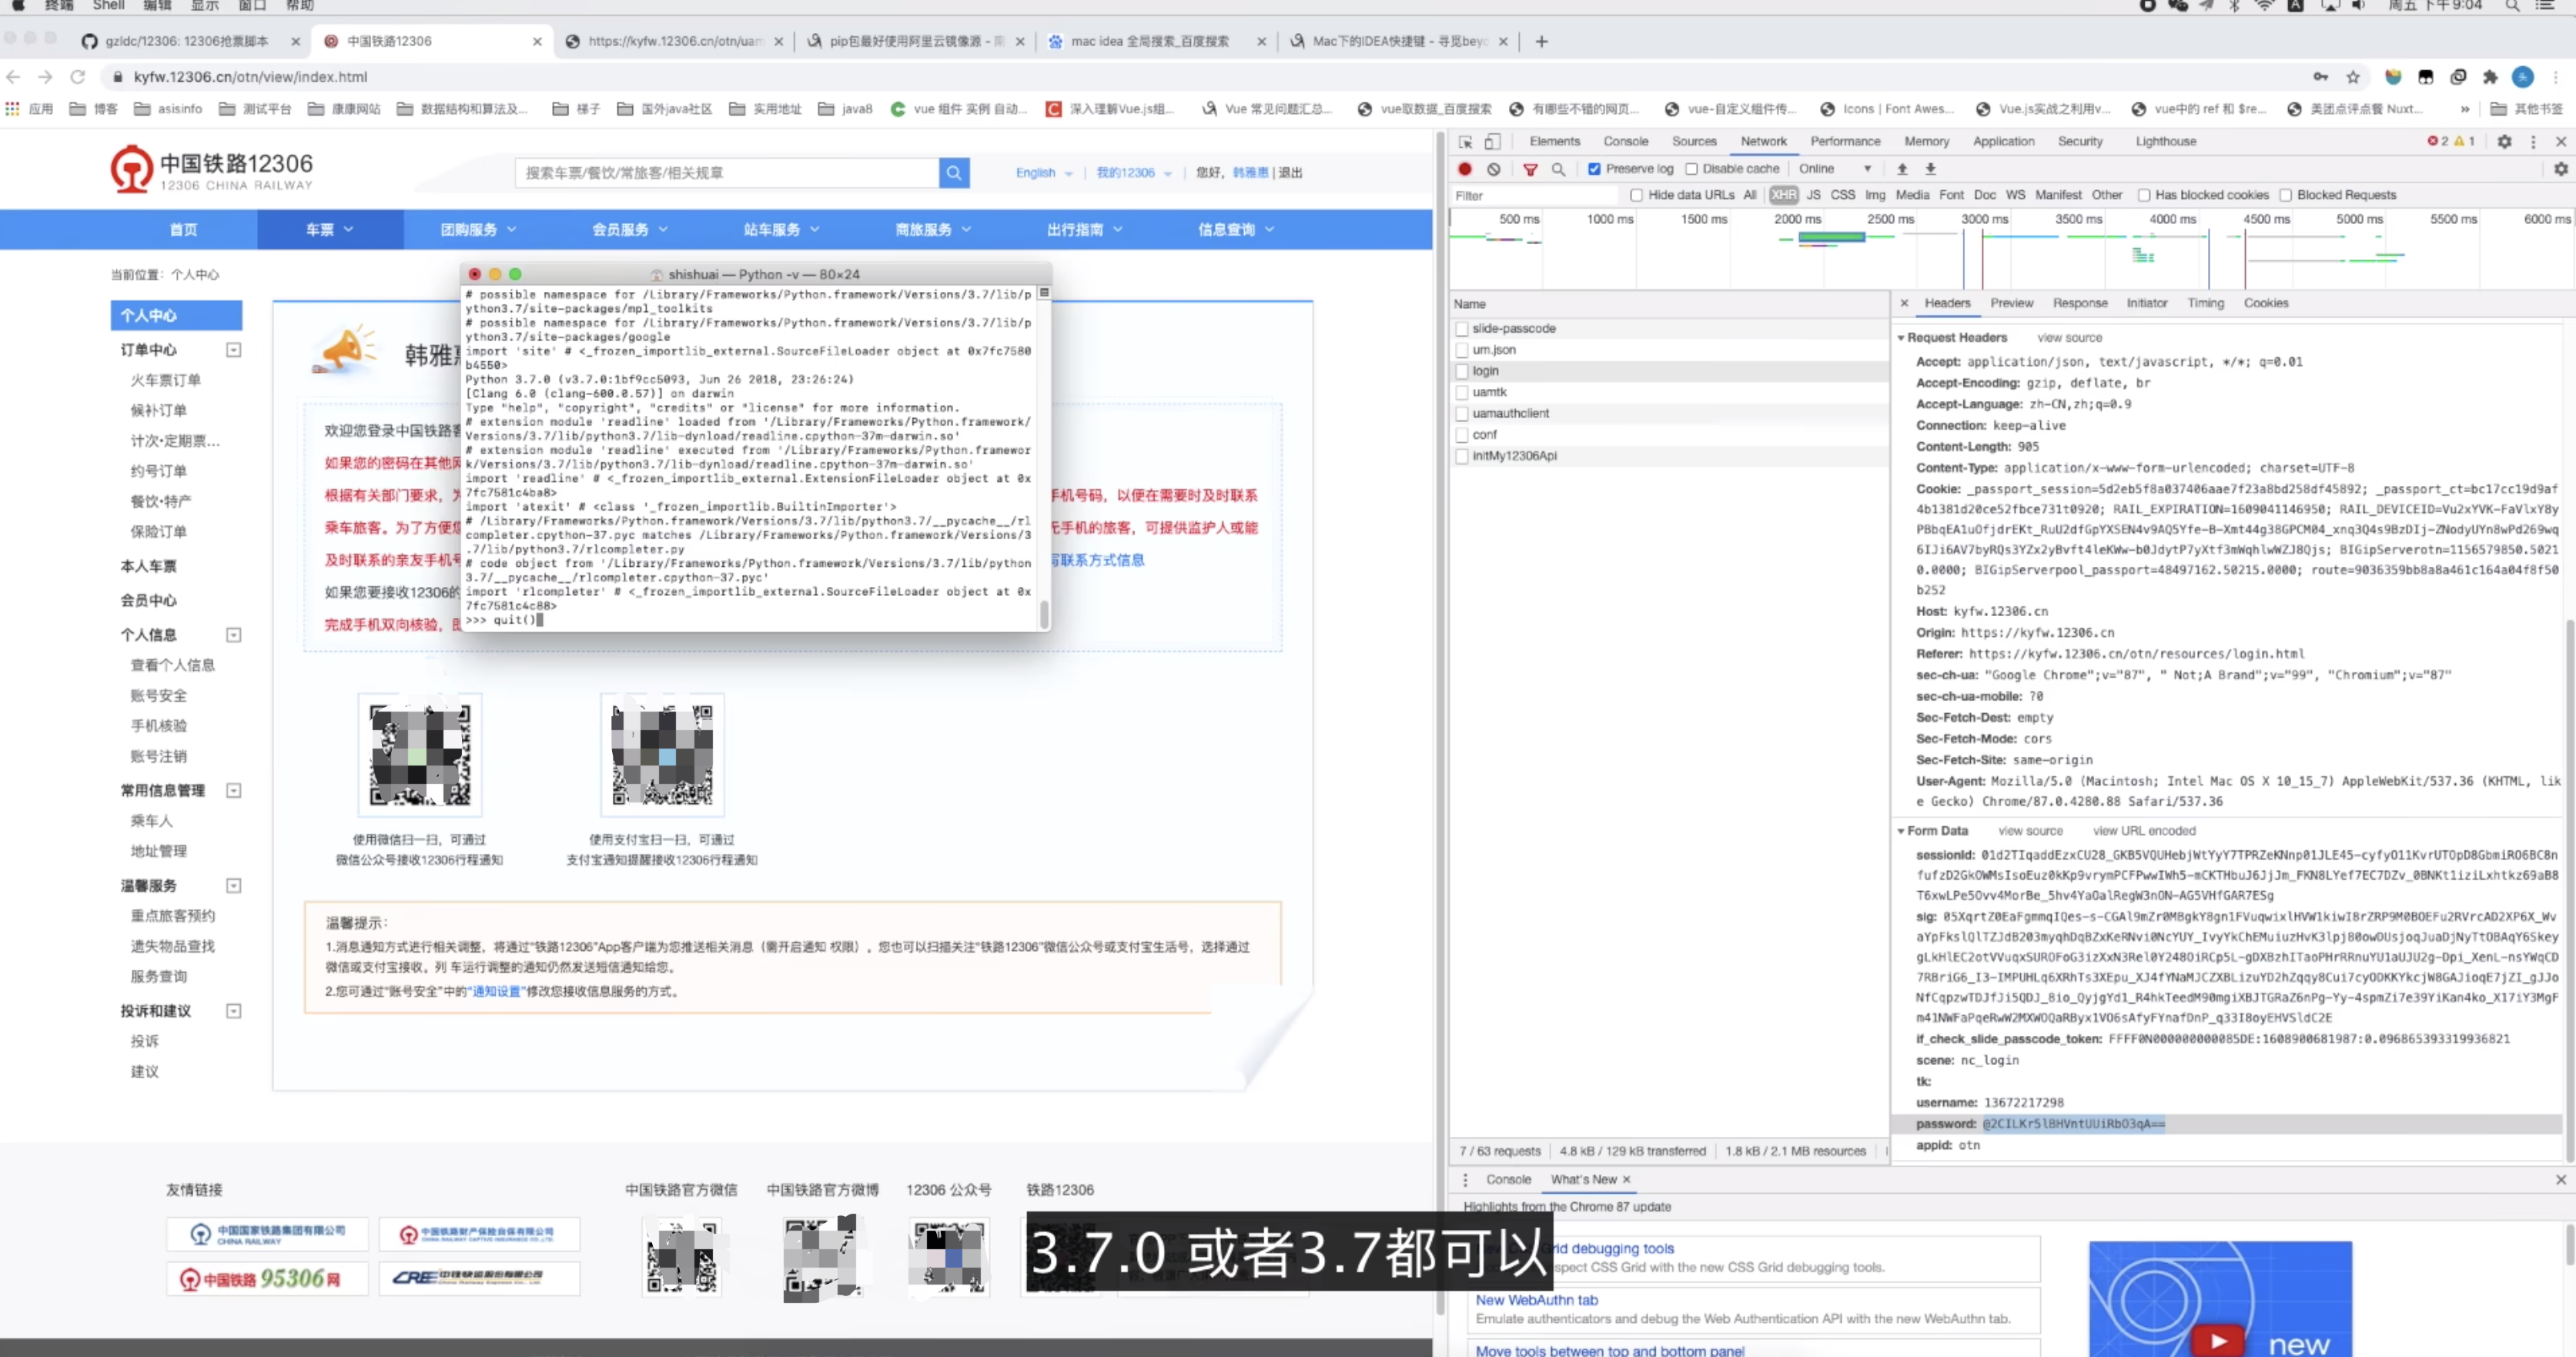
Task: Check the Blocked Requests checkbox
Action: click(2285, 195)
